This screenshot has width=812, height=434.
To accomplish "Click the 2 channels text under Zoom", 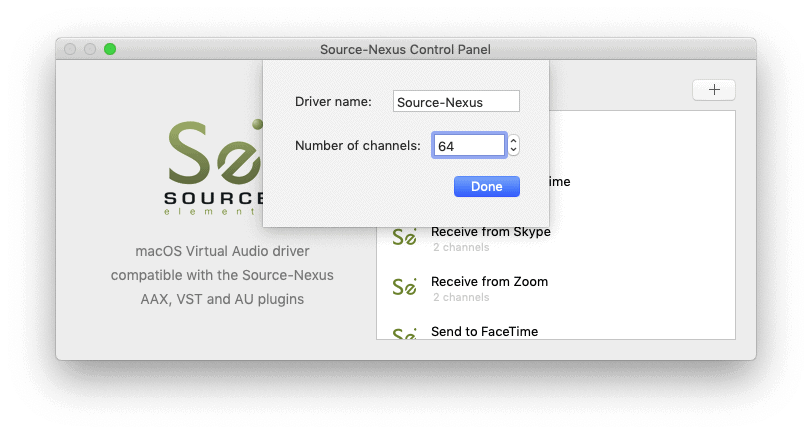I will click(x=461, y=297).
